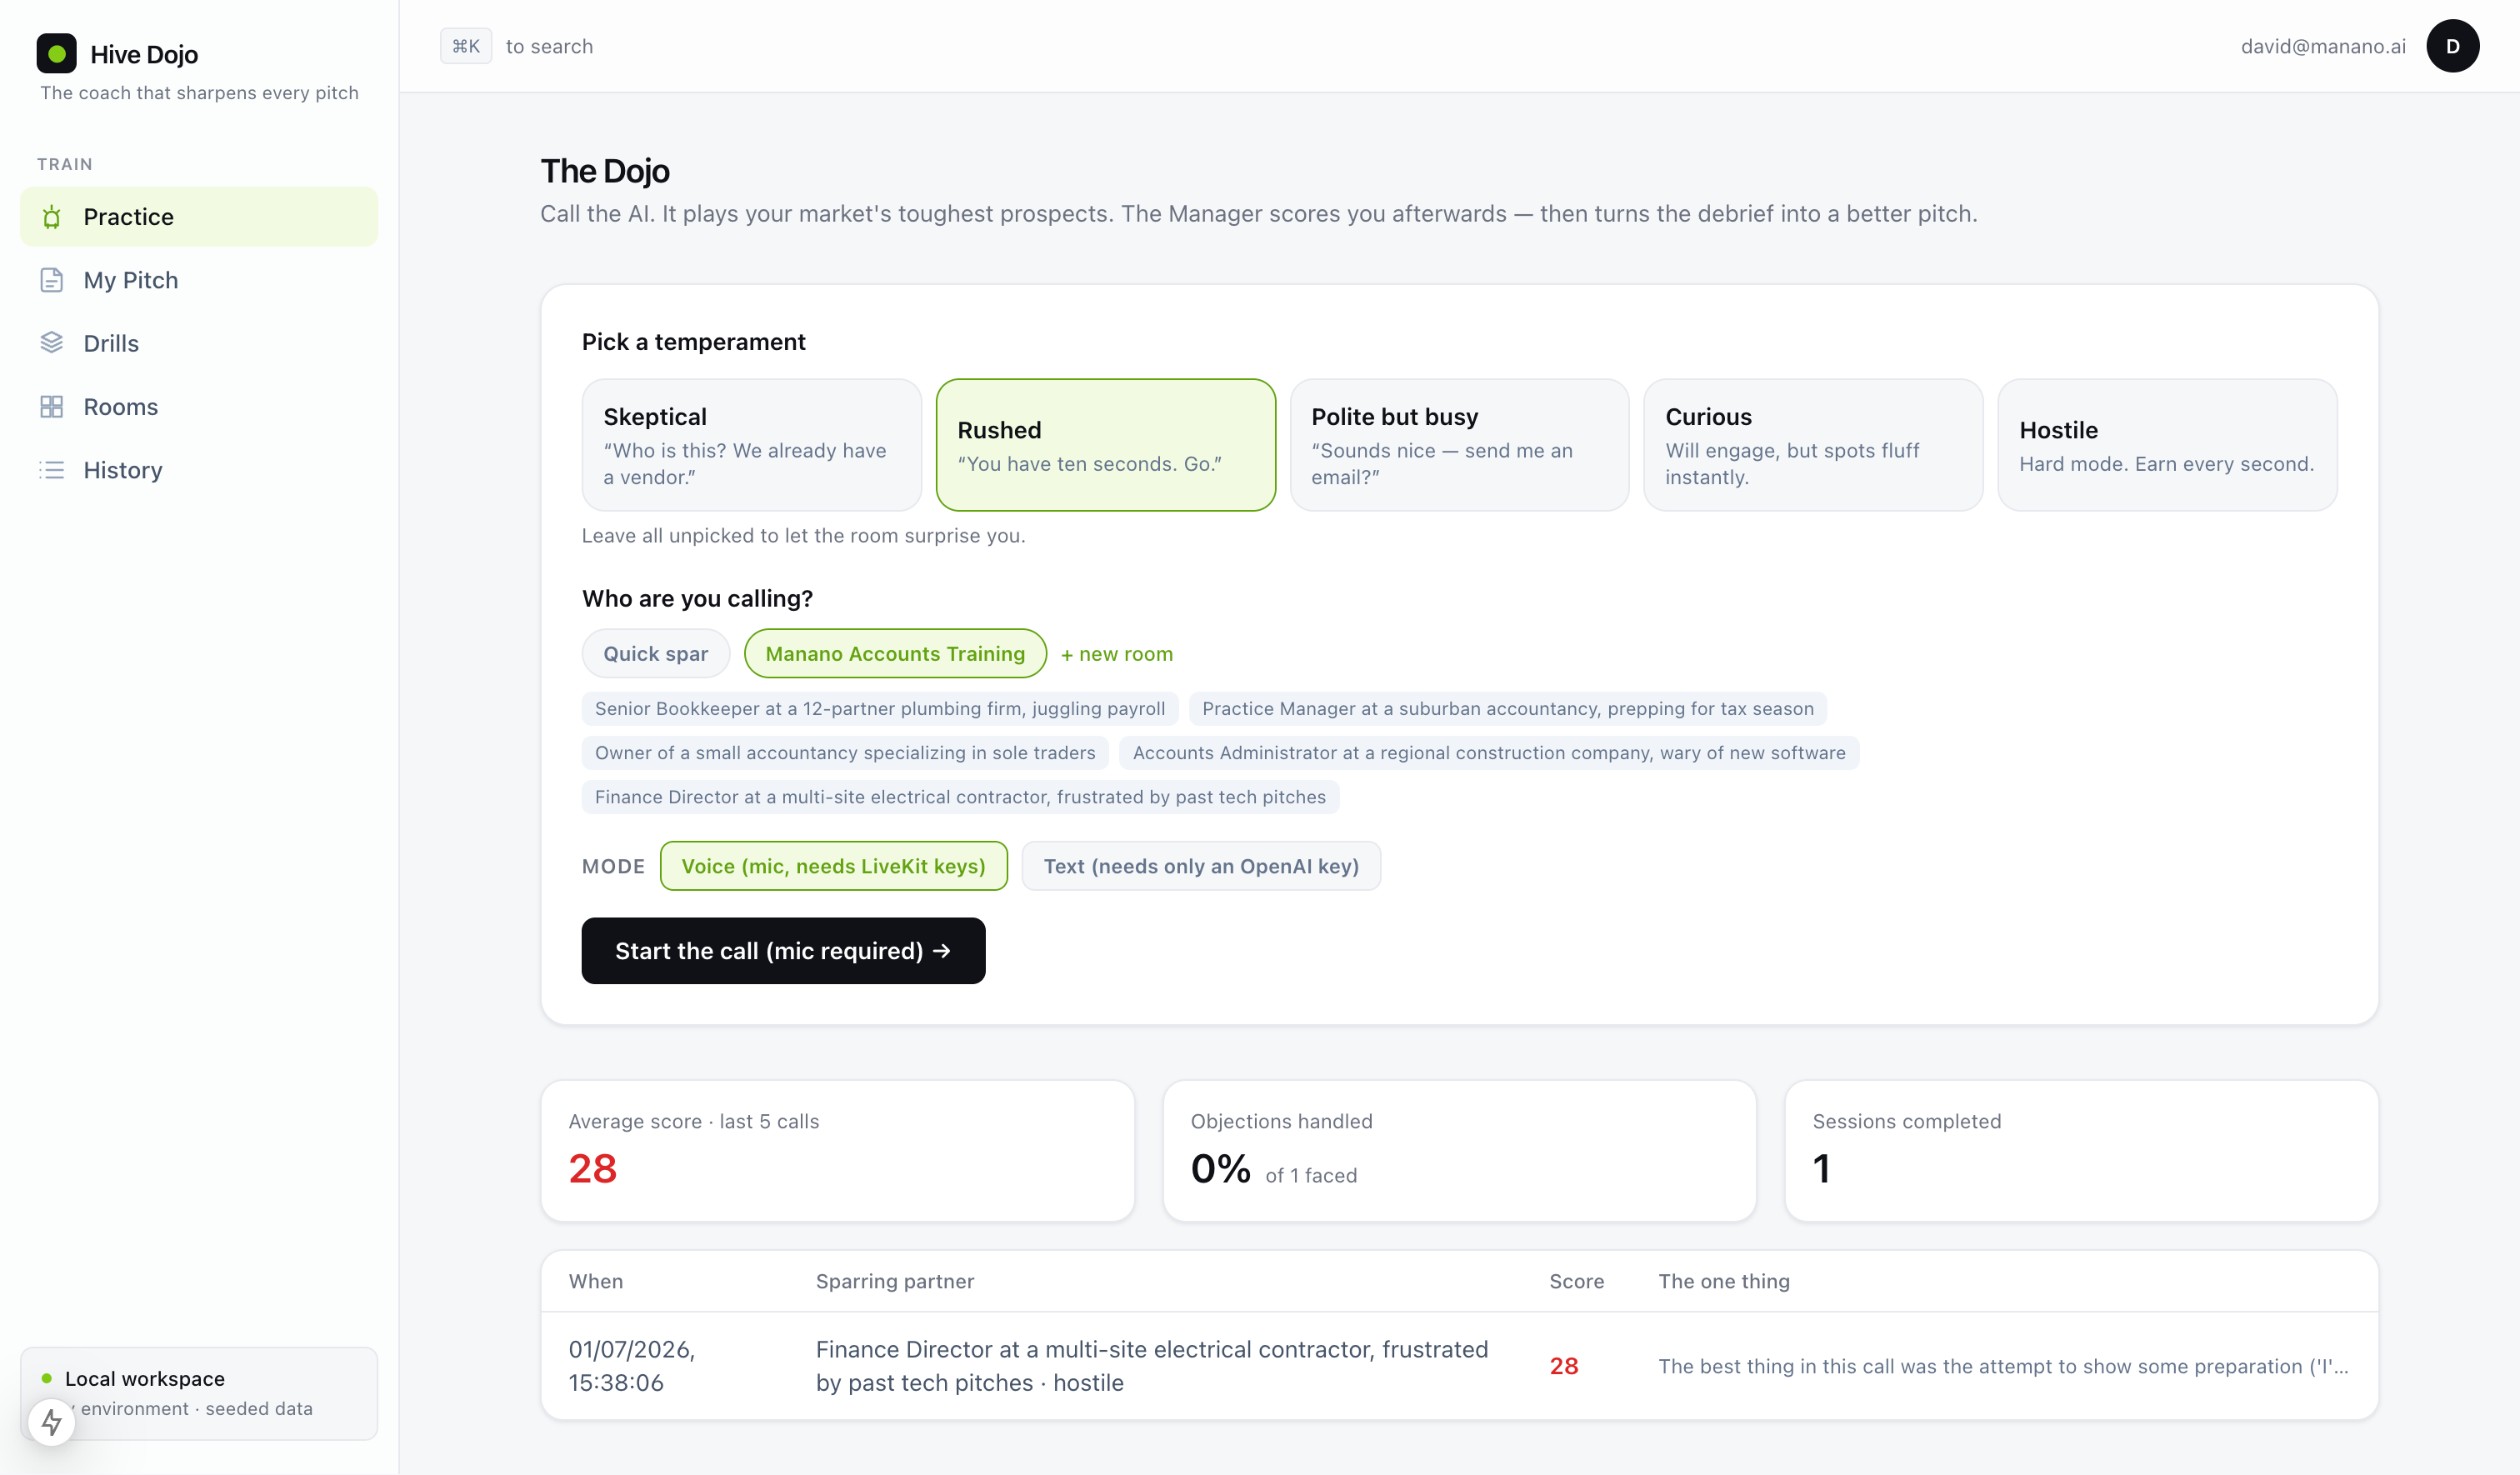Focus the ⌘K search field

pyautogui.click(x=517, y=46)
